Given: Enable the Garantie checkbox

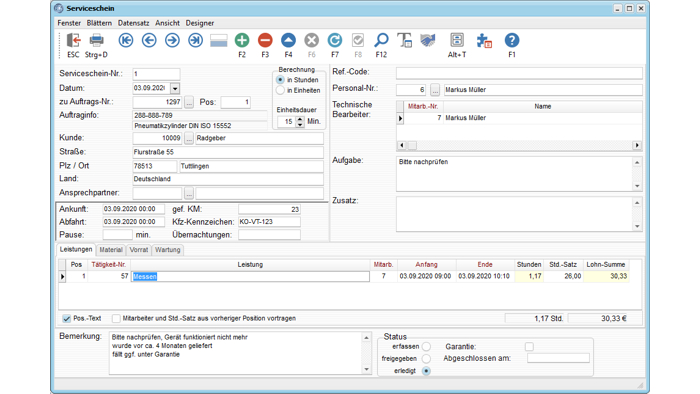Looking at the screenshot, I should pyautogui.click(x=529, y=347).
